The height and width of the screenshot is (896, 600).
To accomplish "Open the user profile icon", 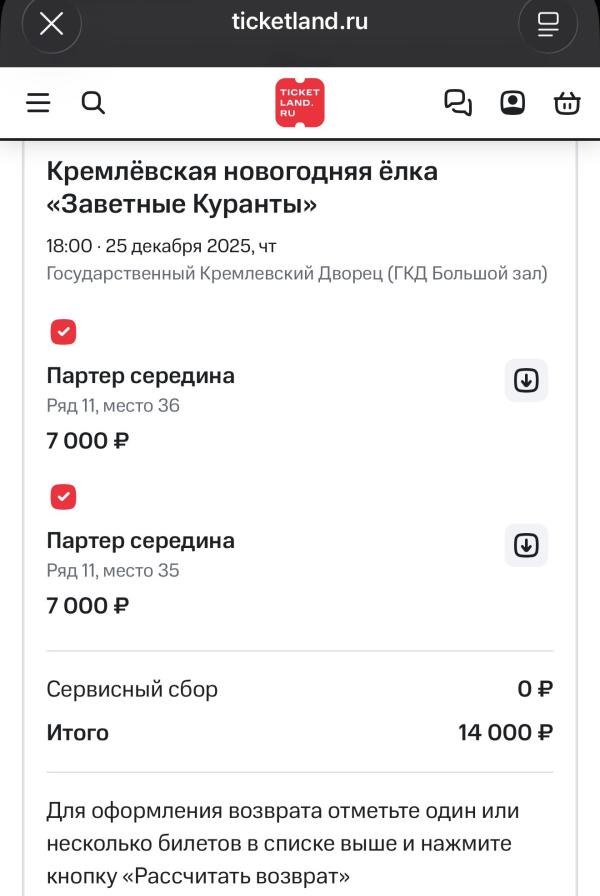I will click(x=512, y=103).
